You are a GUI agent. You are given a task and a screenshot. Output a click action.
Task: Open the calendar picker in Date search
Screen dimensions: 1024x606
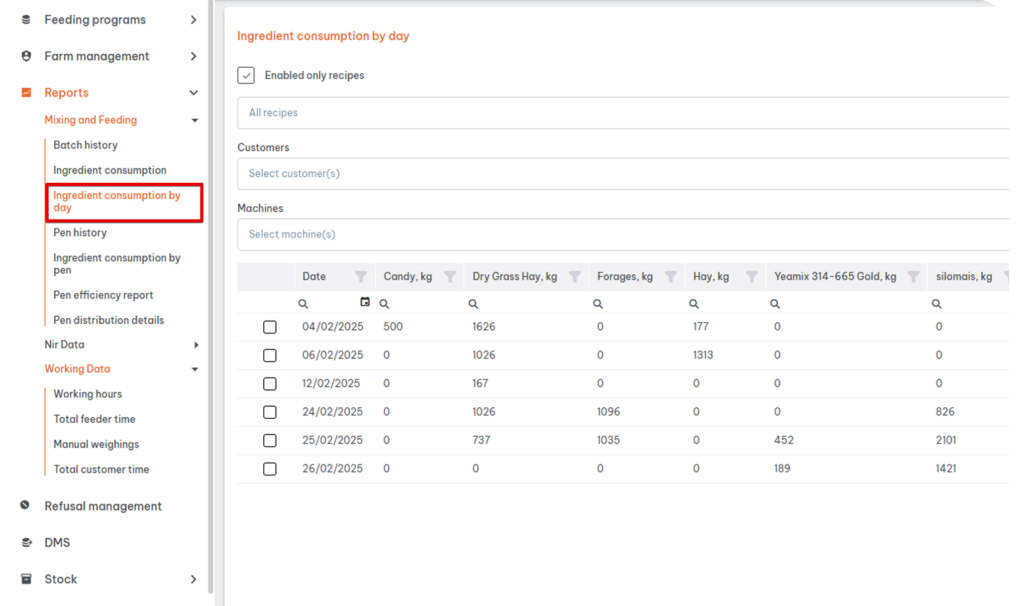click(x=365, y=302)
